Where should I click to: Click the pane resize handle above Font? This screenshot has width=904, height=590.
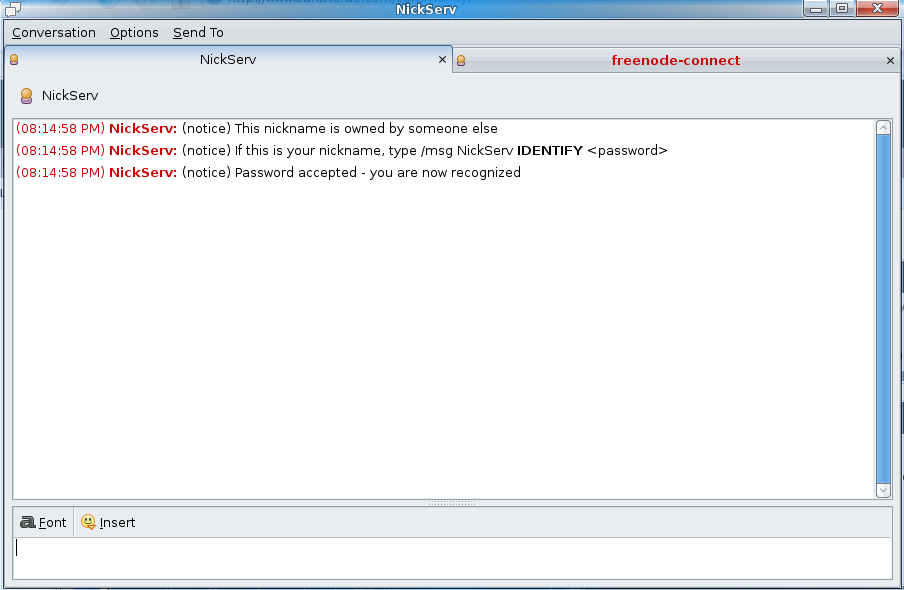point(452,503)
